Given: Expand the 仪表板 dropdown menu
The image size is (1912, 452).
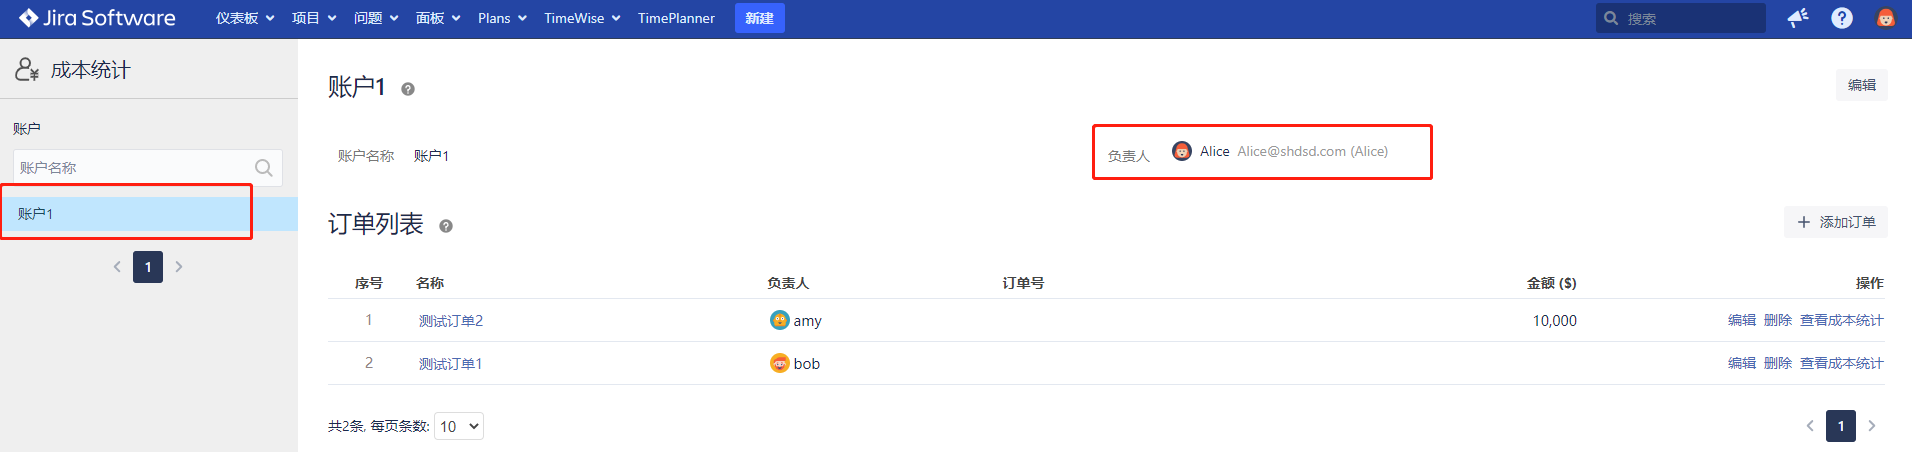Looking at the screenshot, I should 245,18.
